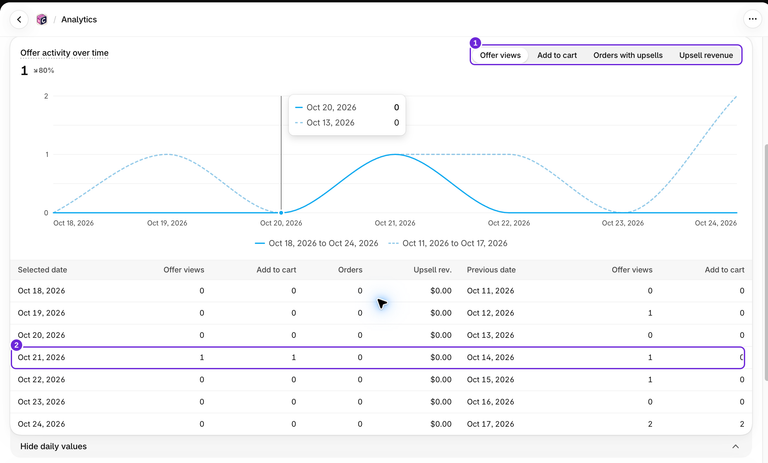768x463 pixels.
Task: Click the Oct 14, 2026 previous date cell
Action: coord(490,358)
